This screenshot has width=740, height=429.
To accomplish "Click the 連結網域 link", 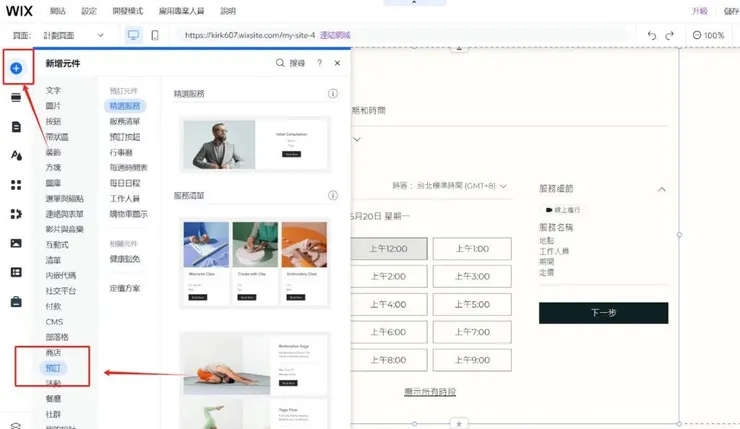I will 335,35.
